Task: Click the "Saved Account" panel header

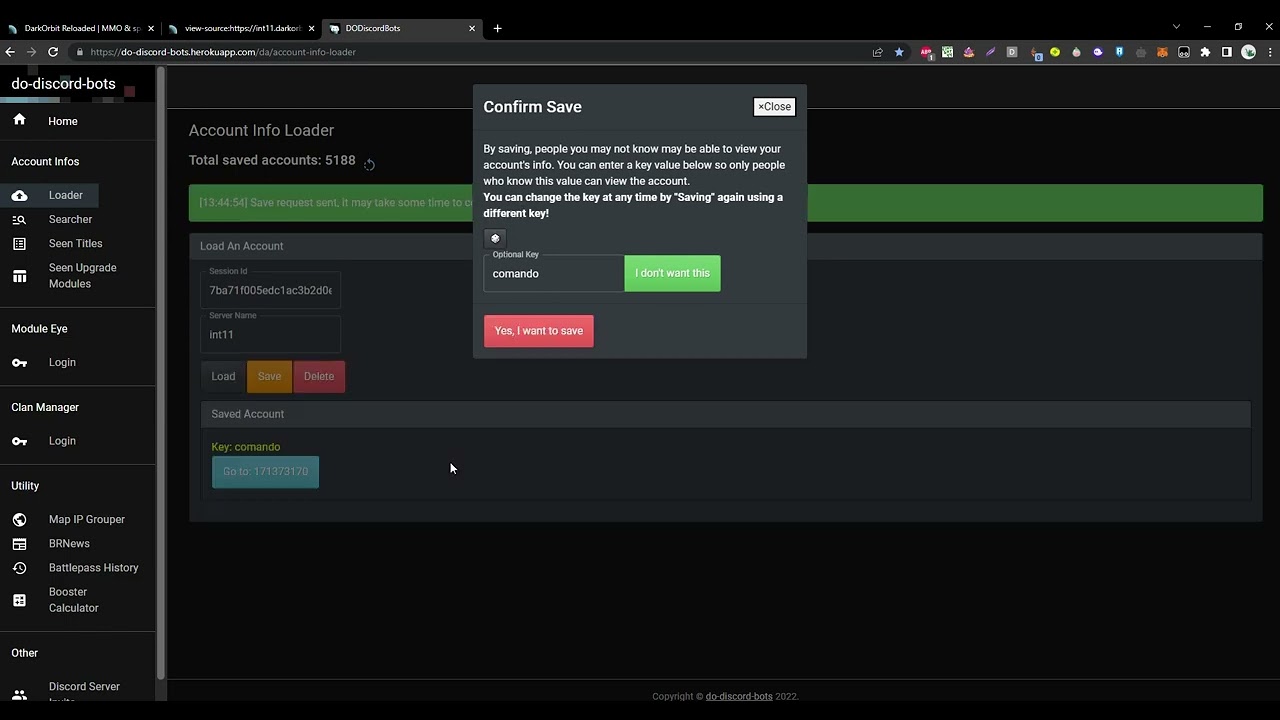Action: (726, 414)
